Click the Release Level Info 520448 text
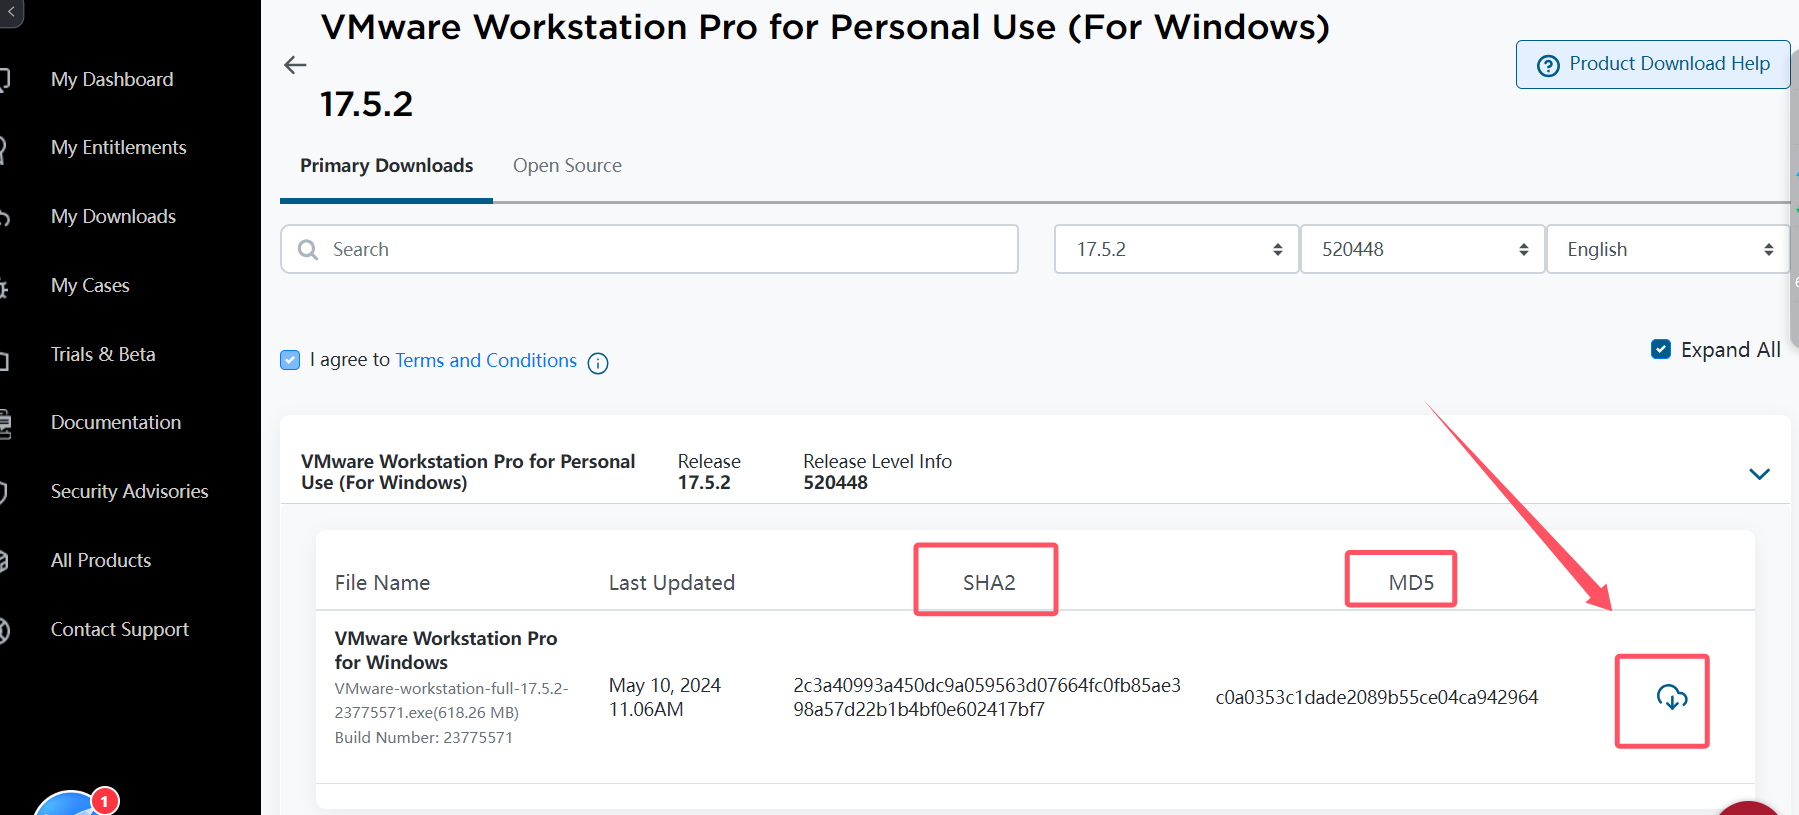Viewport: 1799px width, 815px height. (877, 472)
